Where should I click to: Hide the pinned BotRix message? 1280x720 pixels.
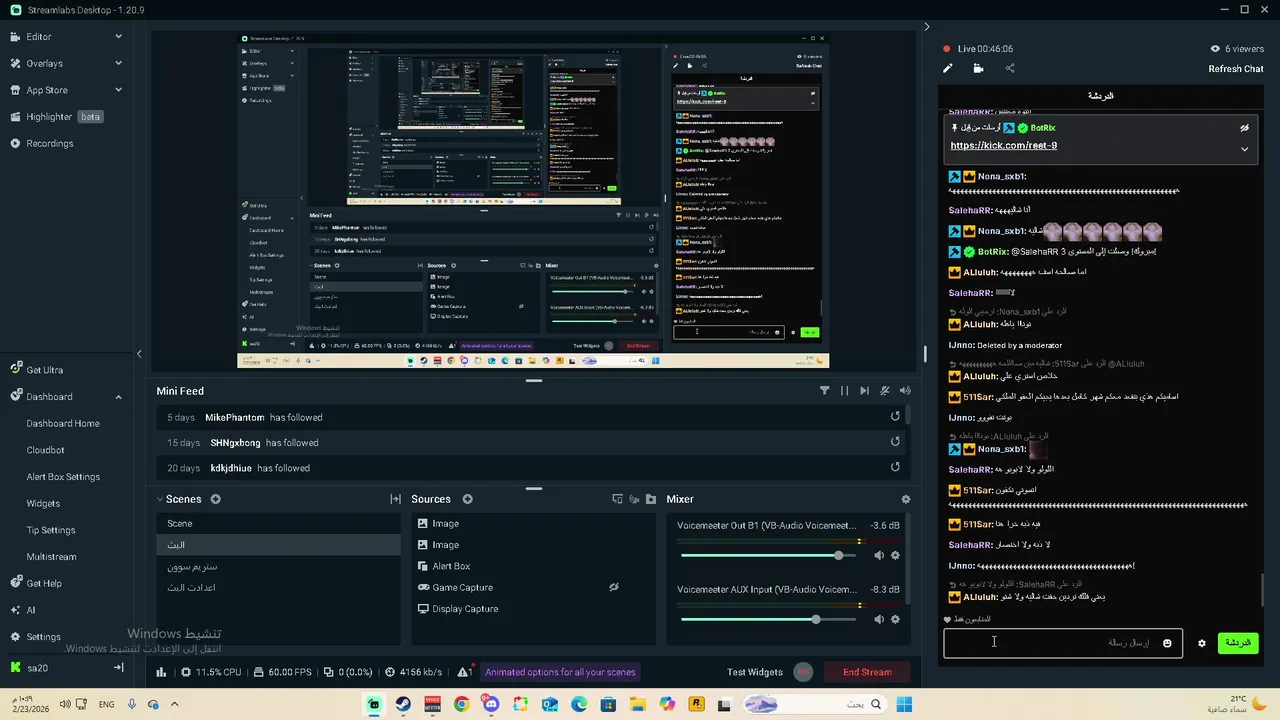point(1244,128)
